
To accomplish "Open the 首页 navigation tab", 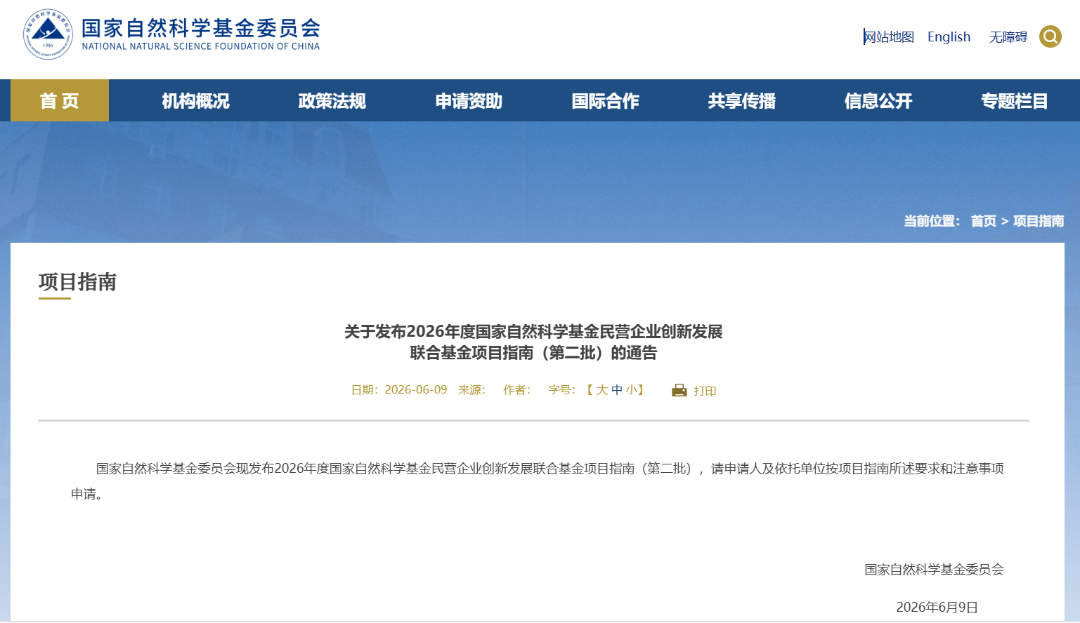I will click(x=60, y=101).
